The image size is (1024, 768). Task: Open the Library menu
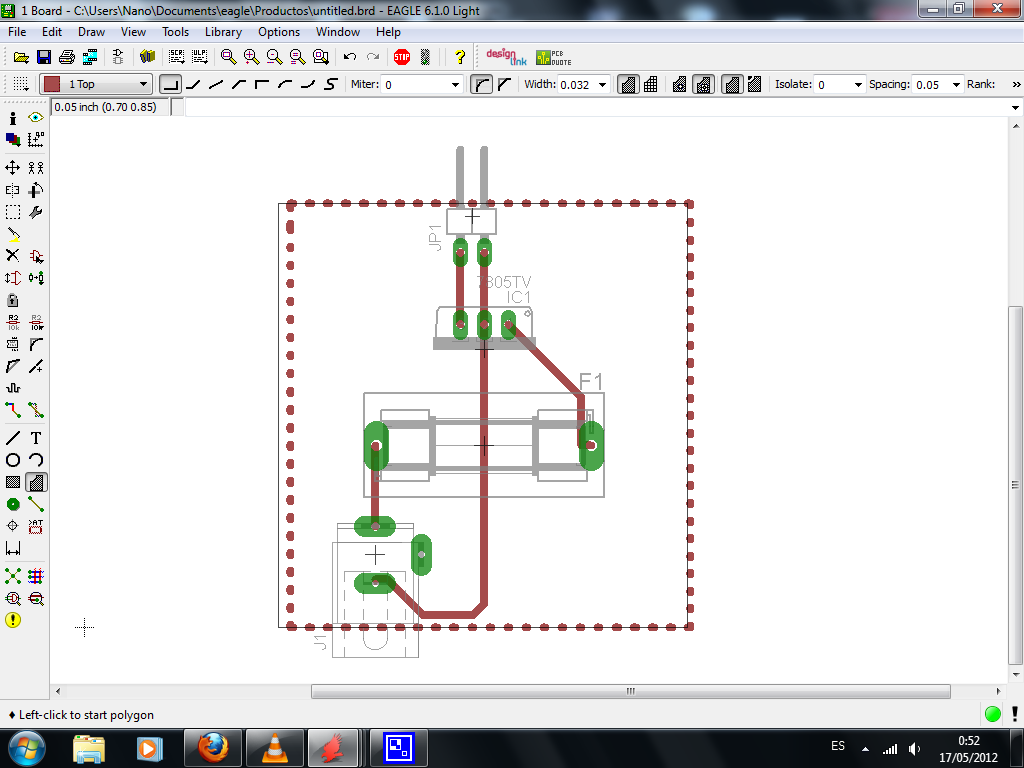[x=223, y=32]
